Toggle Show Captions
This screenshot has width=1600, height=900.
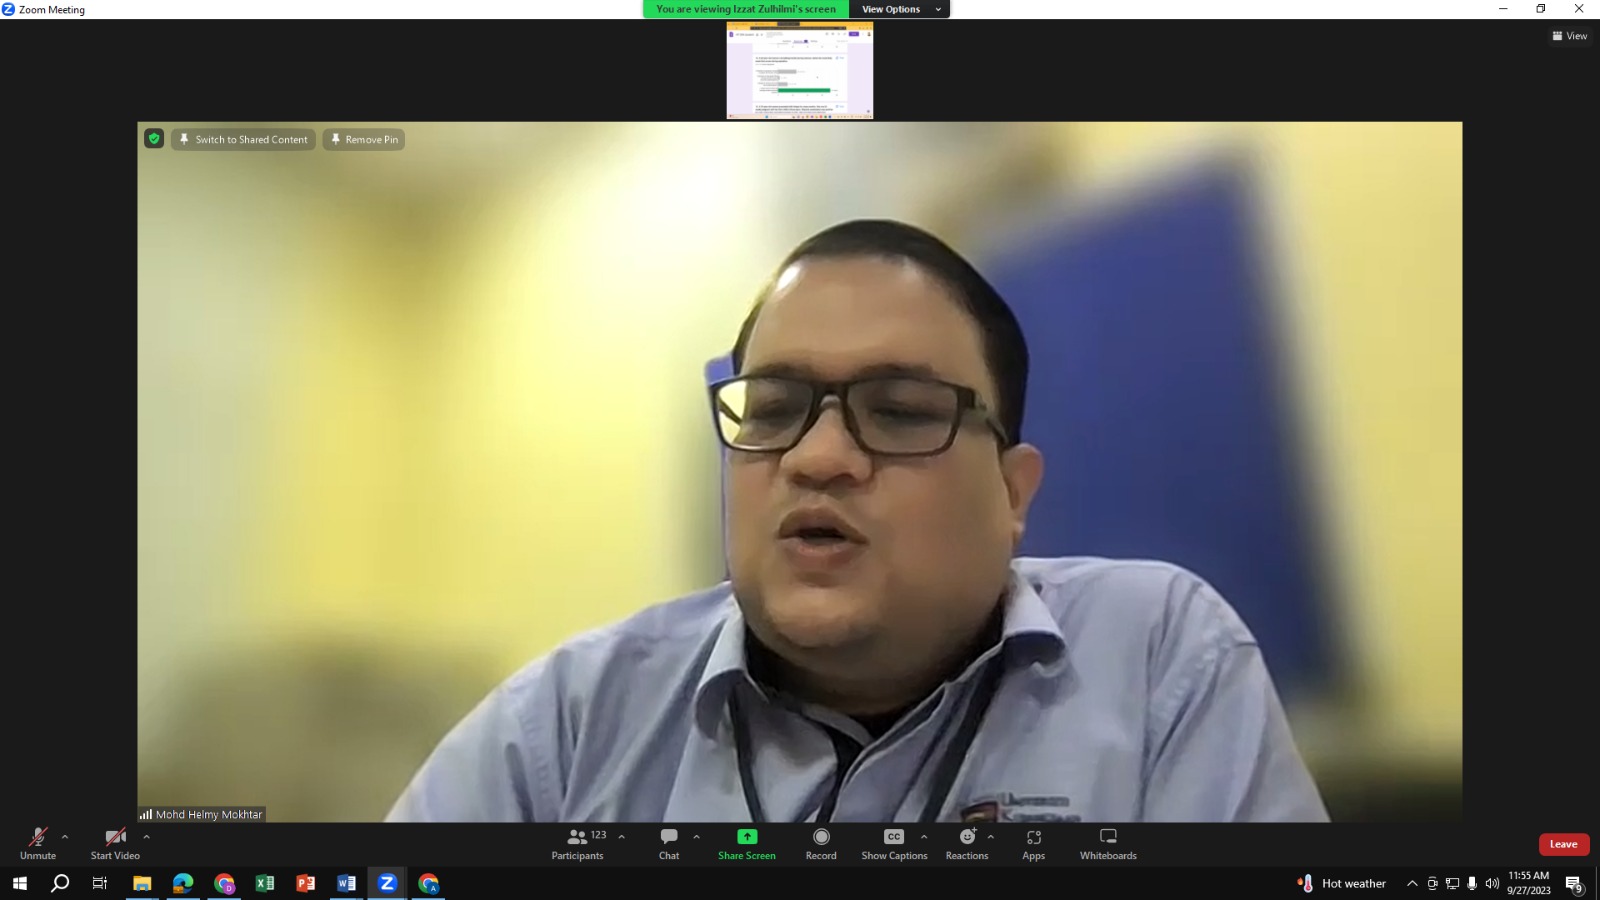[894, 843]
